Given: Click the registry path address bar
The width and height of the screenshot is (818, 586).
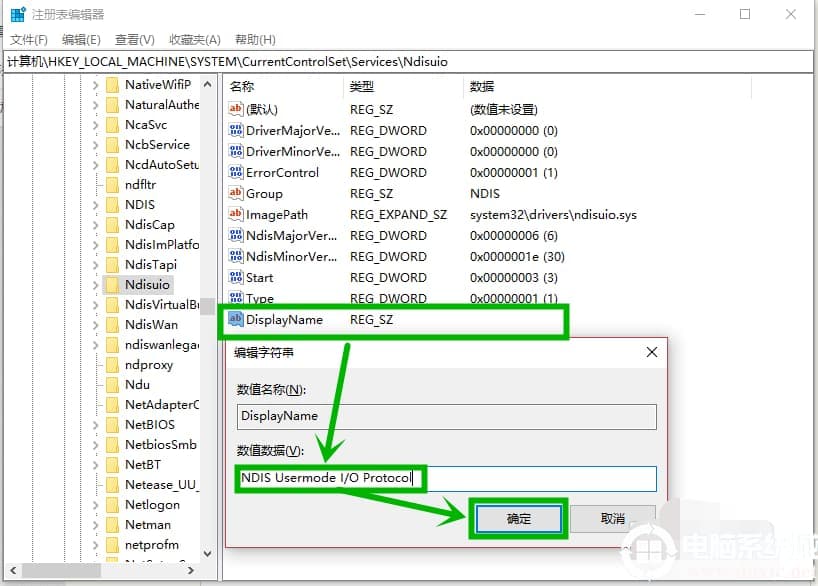Looking at the screenshot, I should (409, 62).
